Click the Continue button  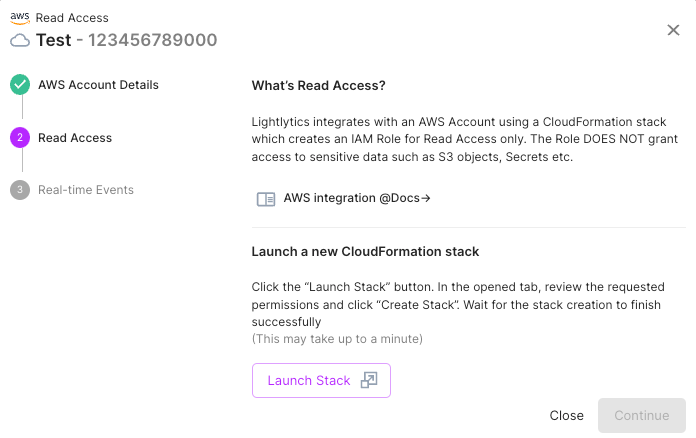tap(642, 415)
